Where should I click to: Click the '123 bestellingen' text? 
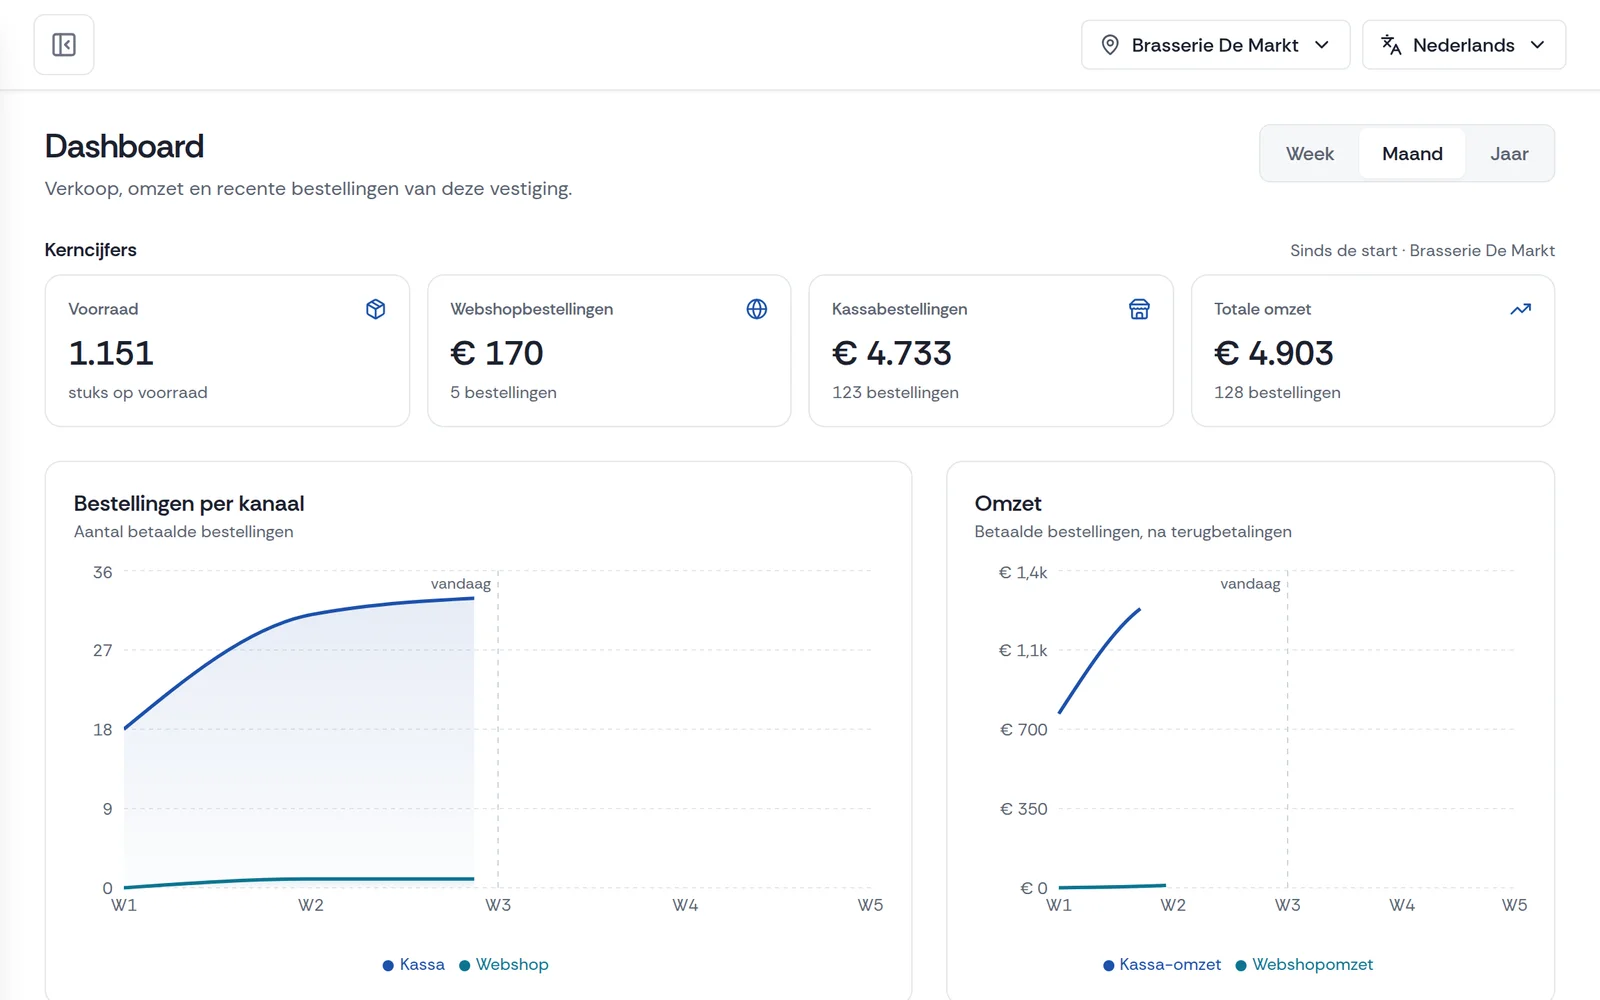point(895,393)
